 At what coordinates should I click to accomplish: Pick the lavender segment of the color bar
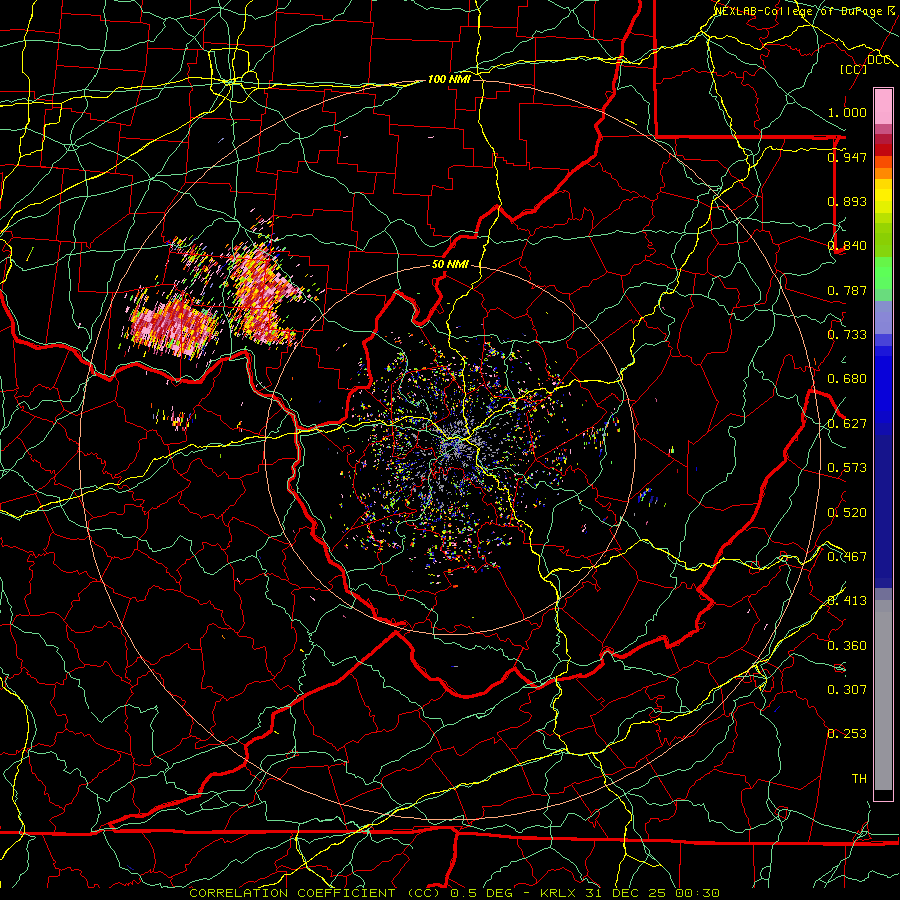point(883,317)
